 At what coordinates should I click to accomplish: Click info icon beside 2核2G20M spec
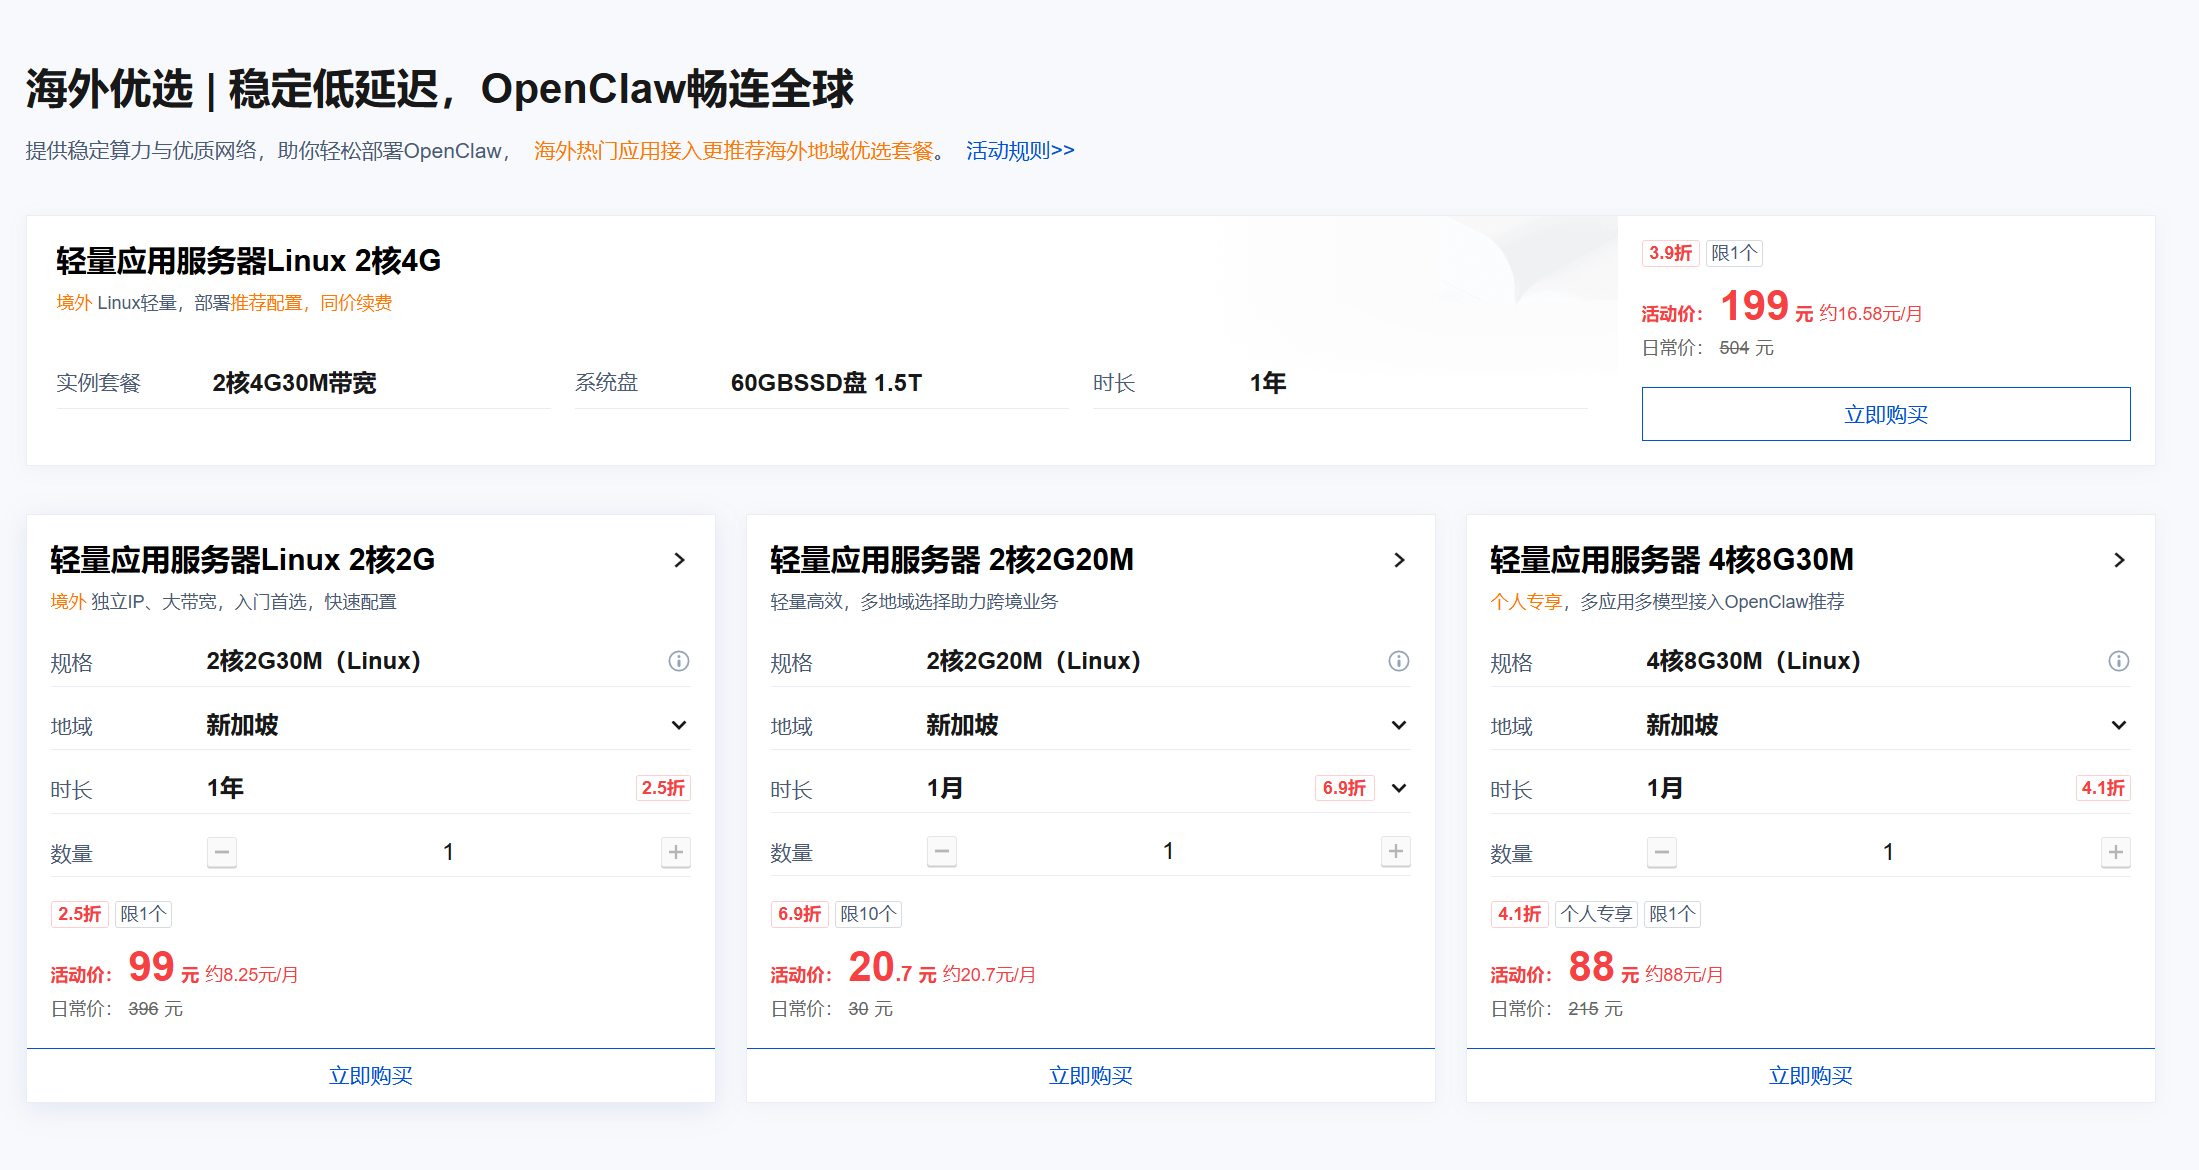click(x=1399, y=661)
